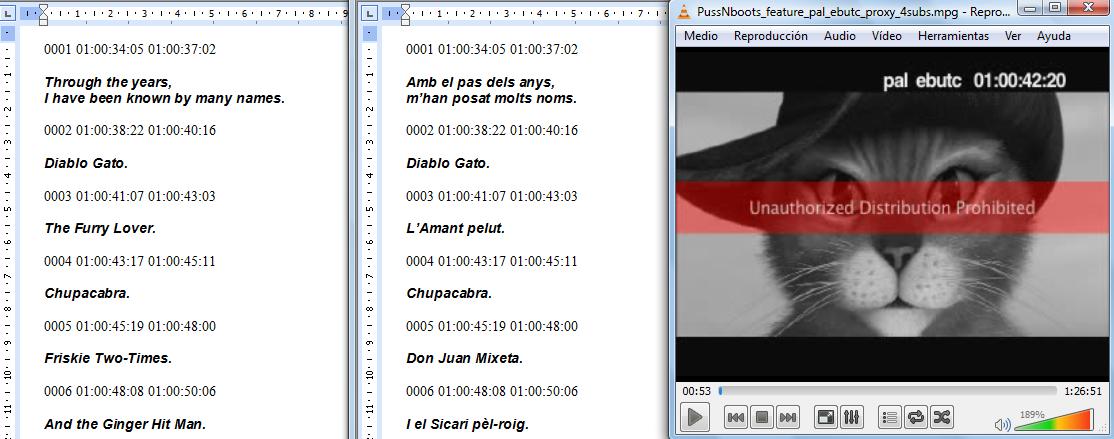Toggle fullscreen video mode

coord(826,417)
